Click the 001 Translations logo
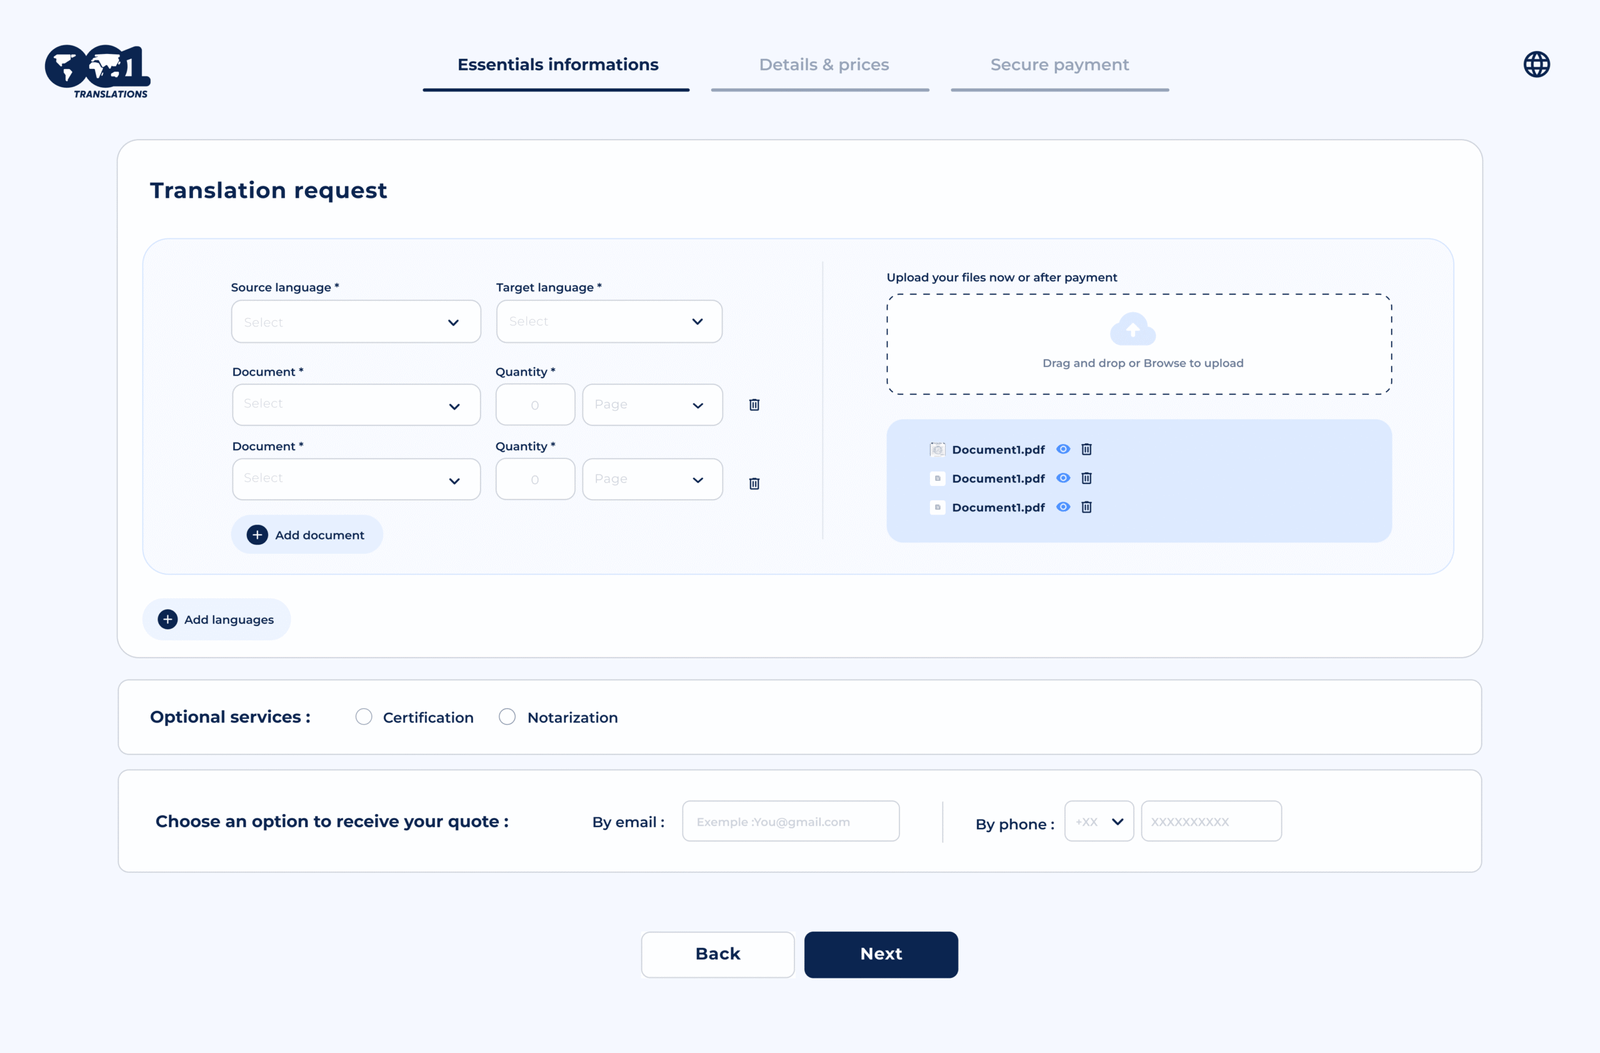1600x1053 pixels. (97, 72)
